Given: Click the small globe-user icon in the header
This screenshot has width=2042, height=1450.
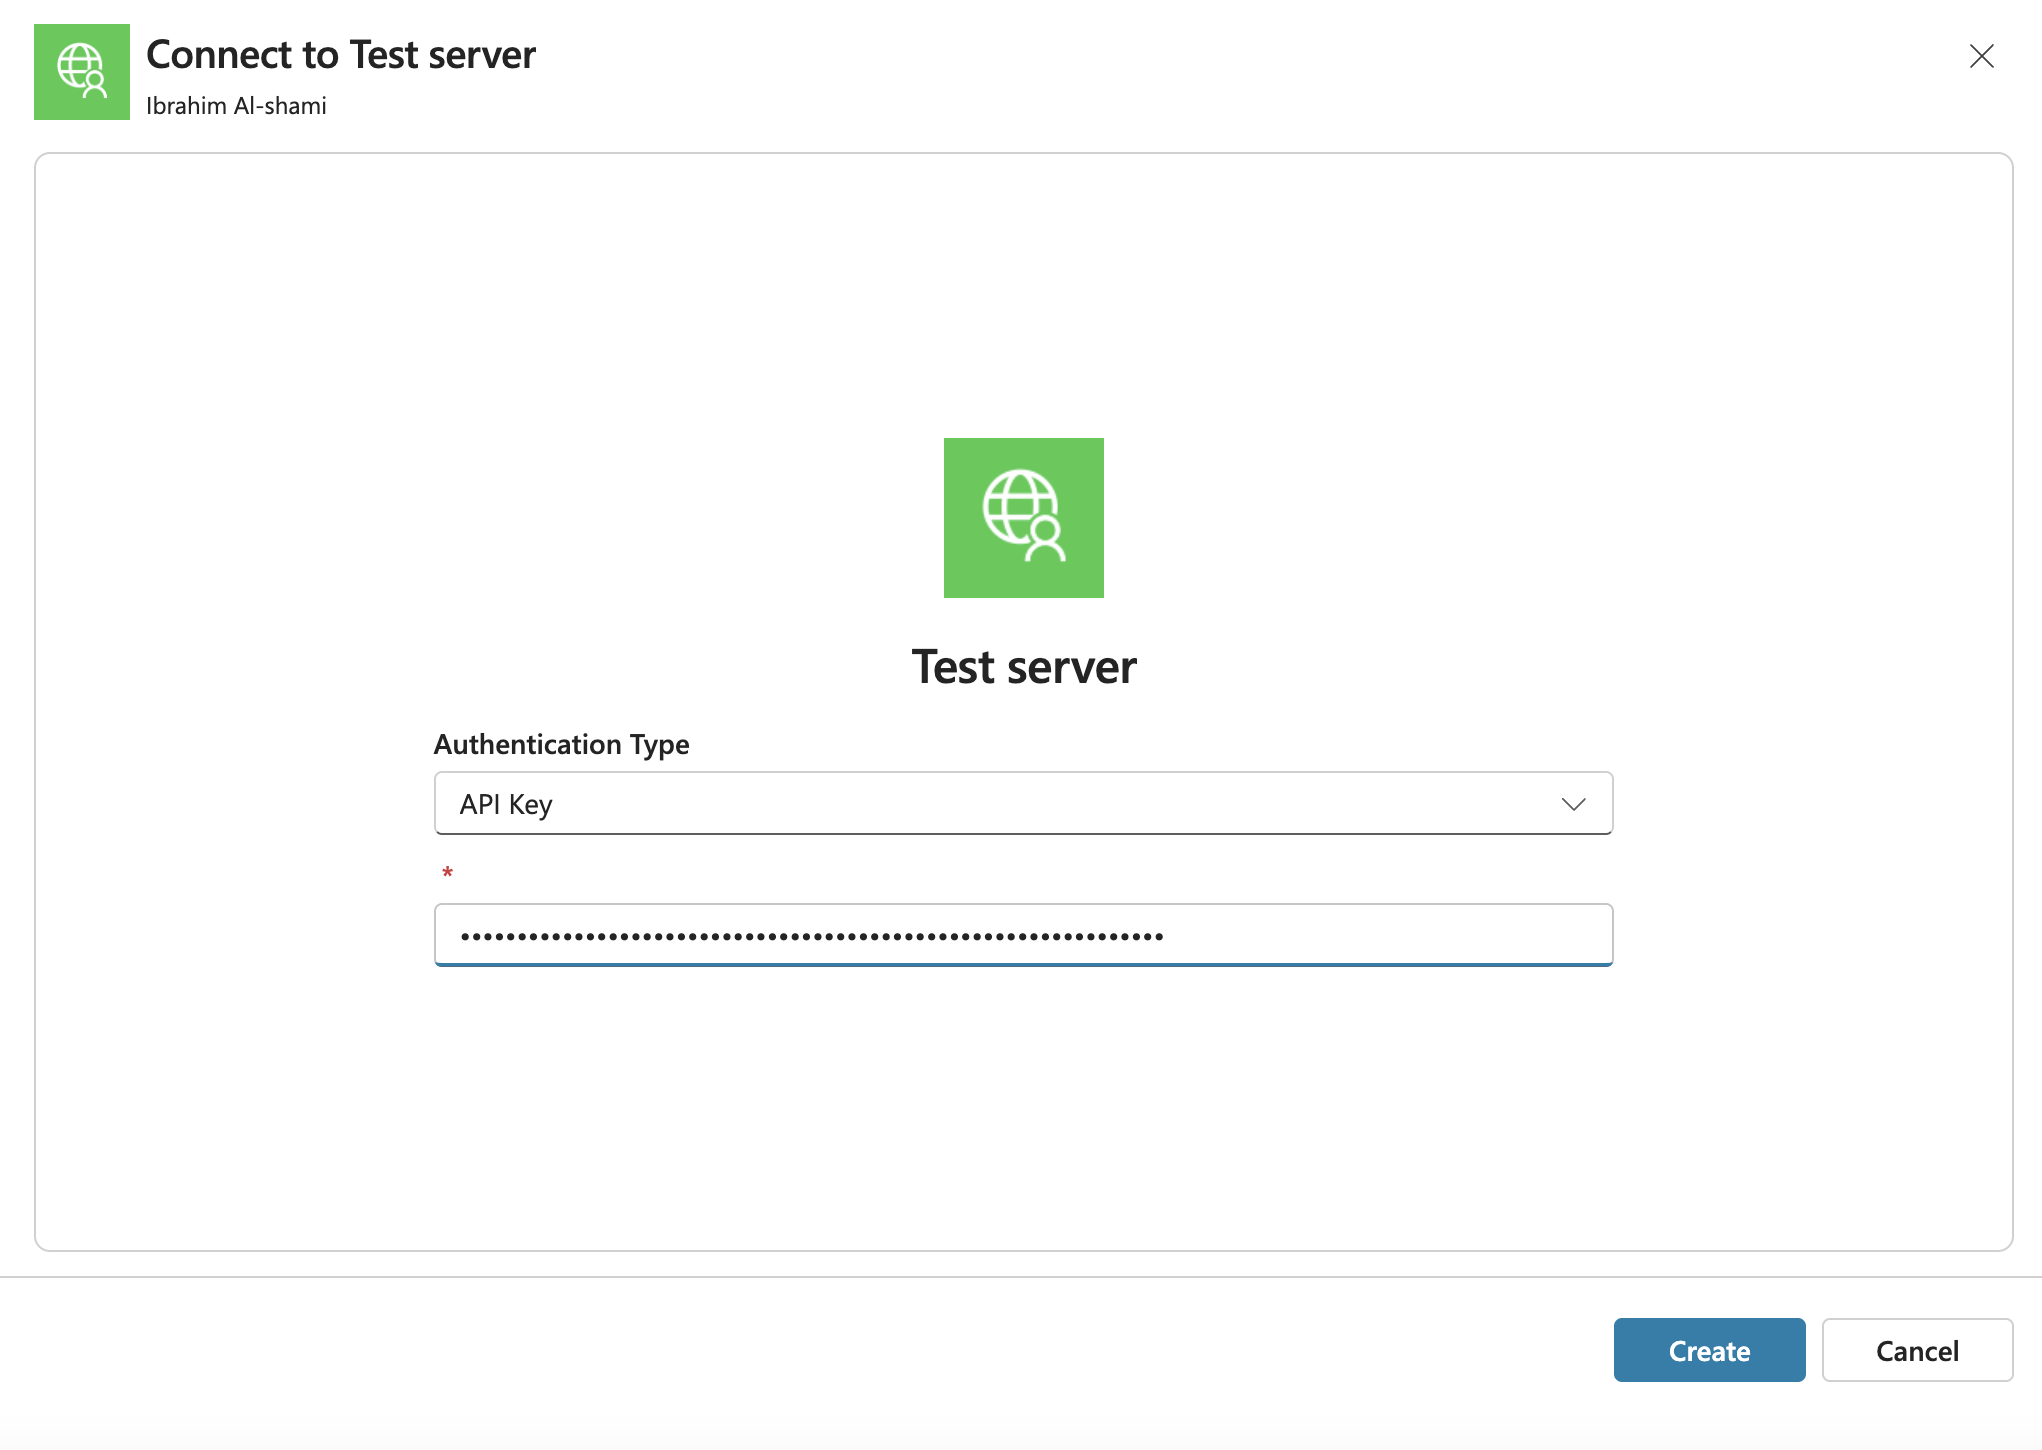Looking at the screenshot, I should (x=82, y=72).
